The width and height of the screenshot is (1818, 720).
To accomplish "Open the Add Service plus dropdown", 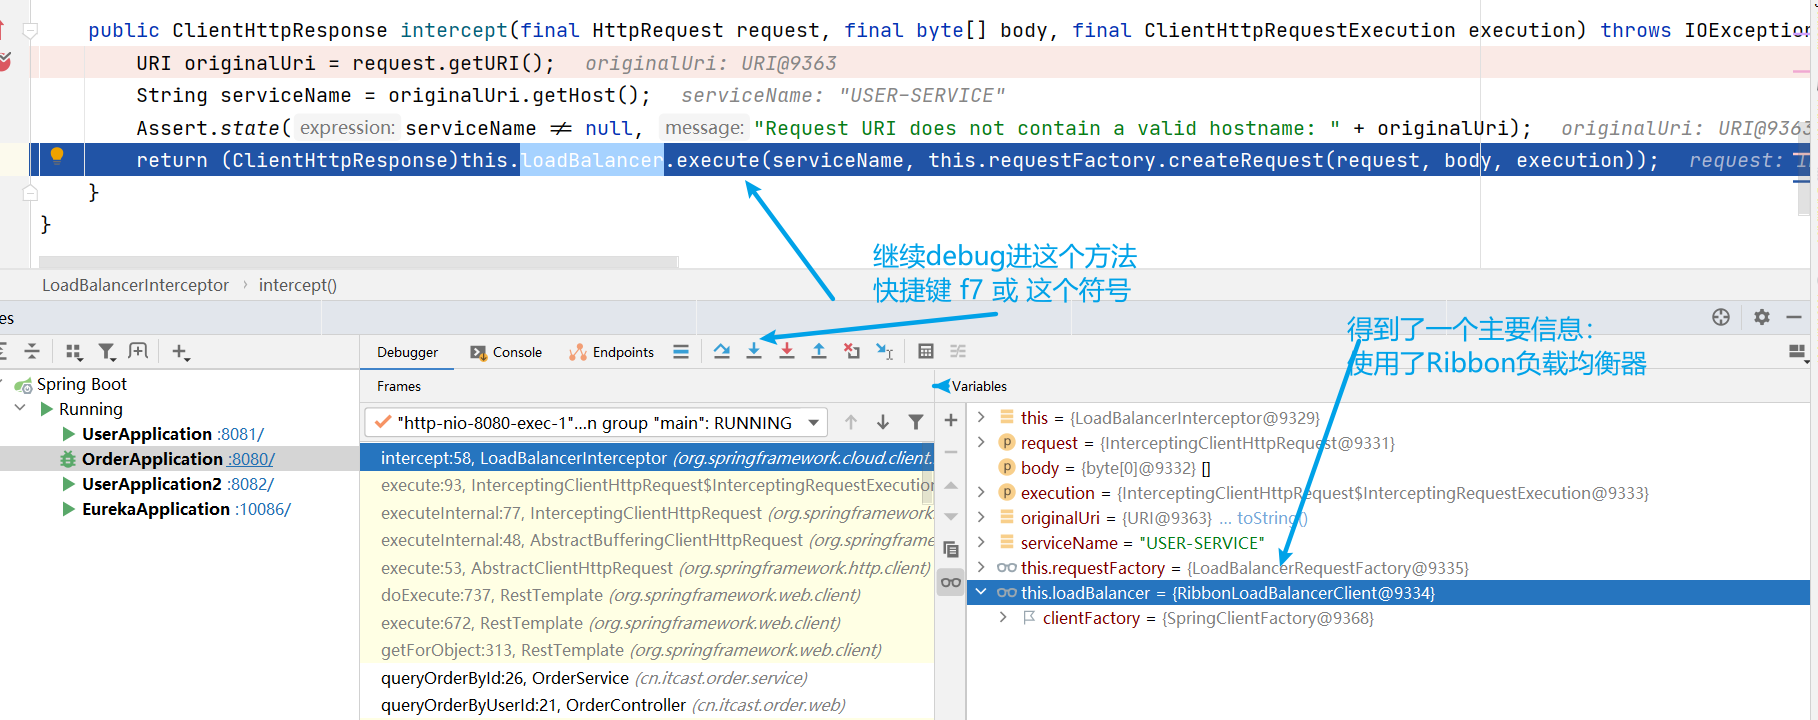I will click(x=180, y=351).
